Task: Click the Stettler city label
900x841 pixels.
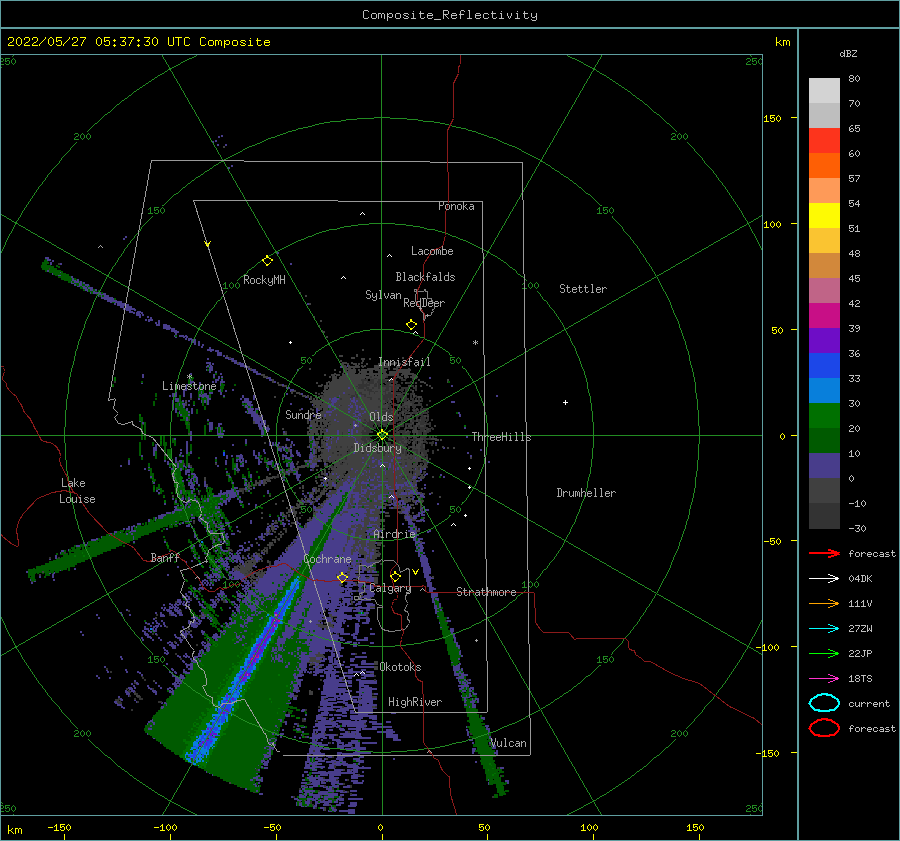Action: click(583, 289)
